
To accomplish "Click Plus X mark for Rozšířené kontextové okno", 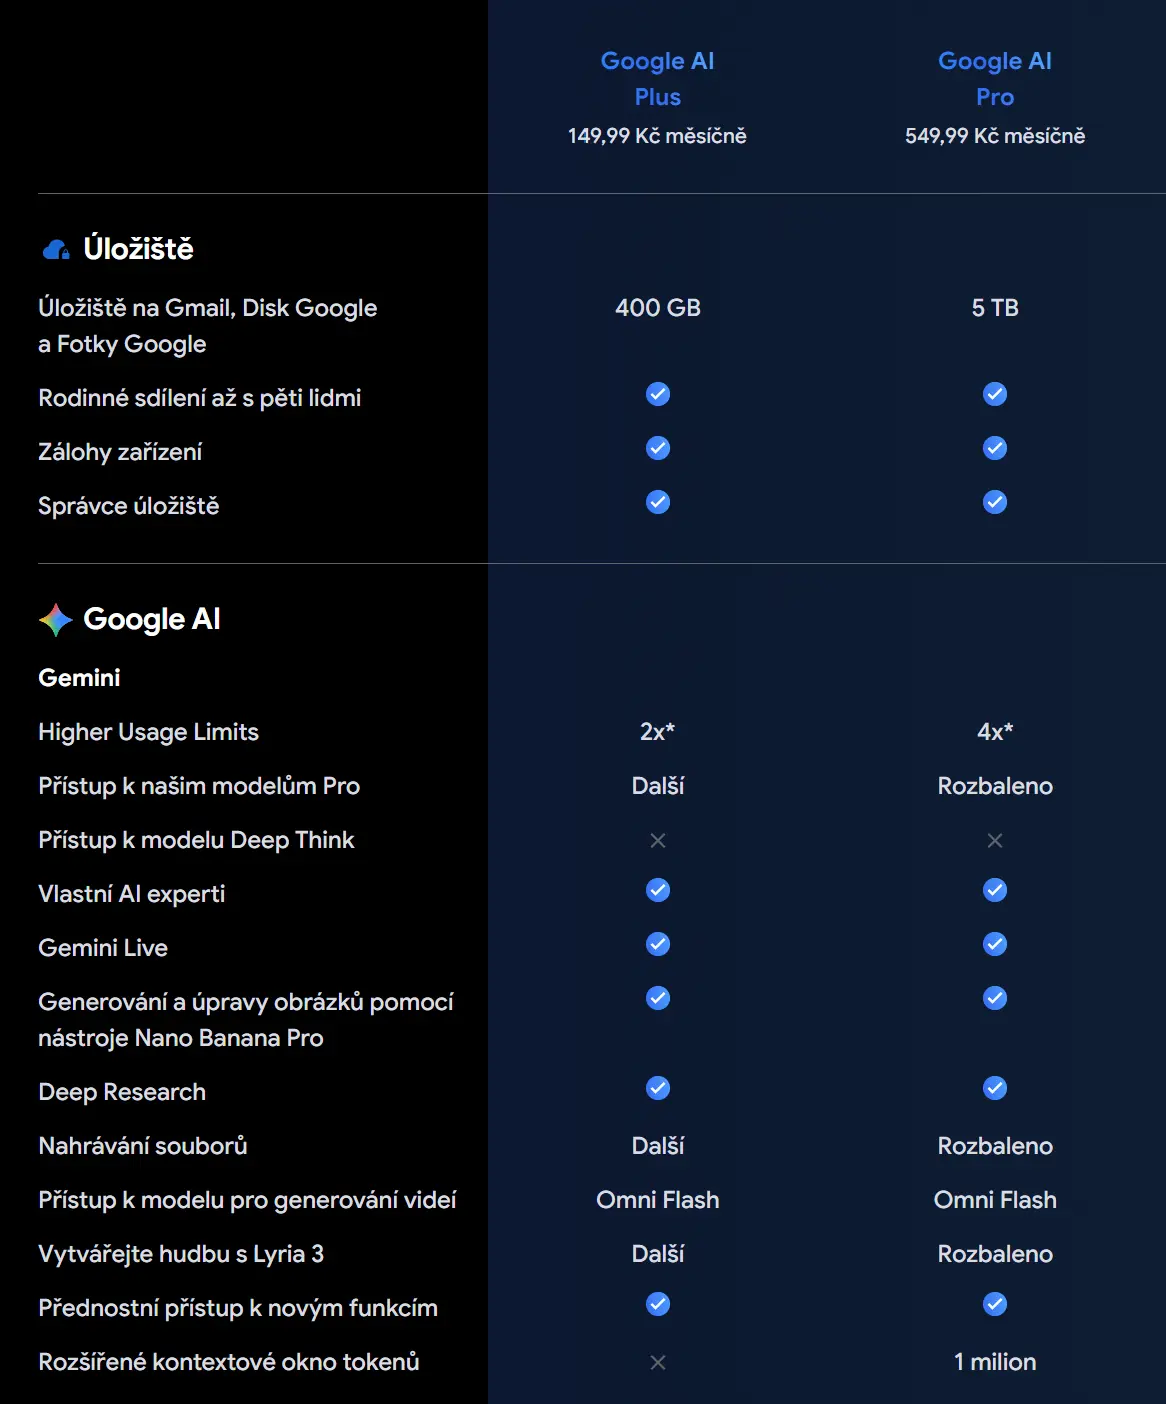I will pos(658,1363).
